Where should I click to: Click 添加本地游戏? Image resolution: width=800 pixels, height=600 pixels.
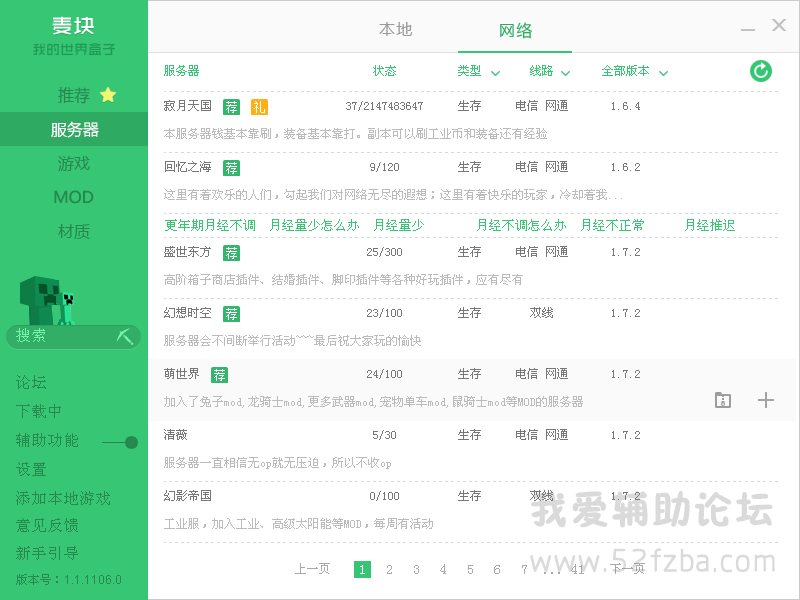63,498
